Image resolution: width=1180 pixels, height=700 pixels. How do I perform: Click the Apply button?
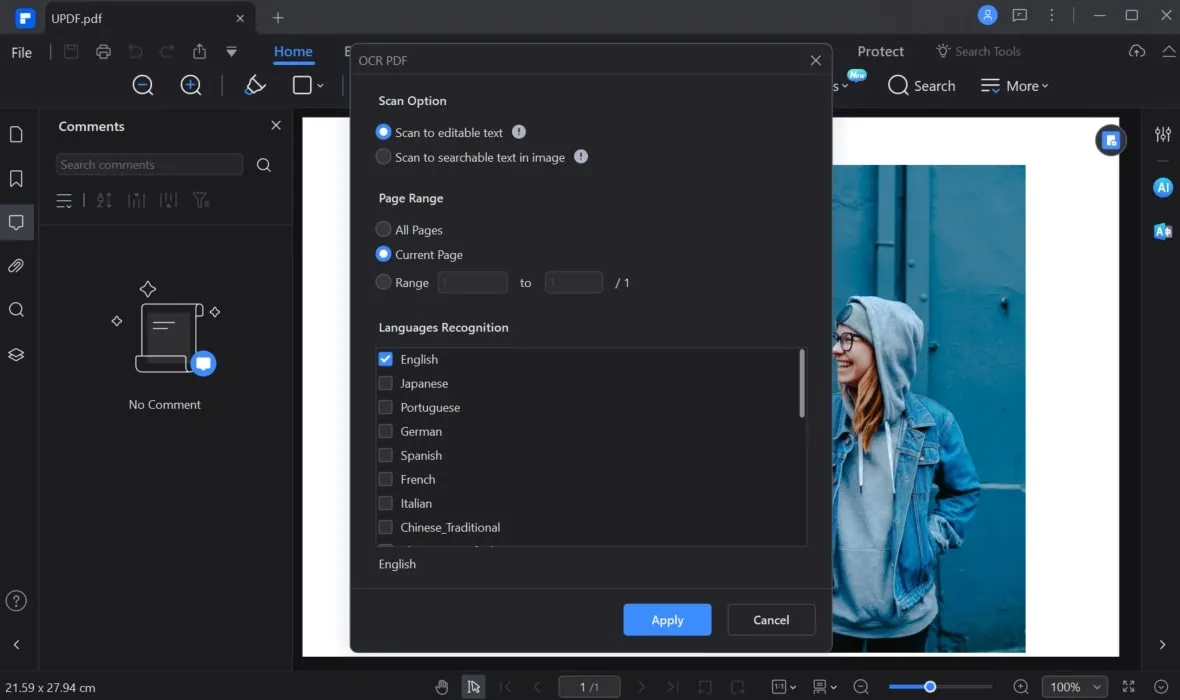667,620
